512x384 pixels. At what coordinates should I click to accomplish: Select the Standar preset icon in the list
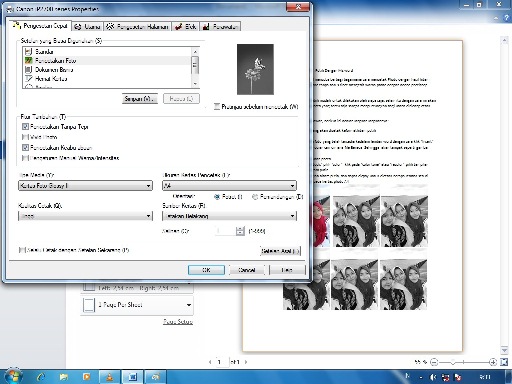[29, 51]
